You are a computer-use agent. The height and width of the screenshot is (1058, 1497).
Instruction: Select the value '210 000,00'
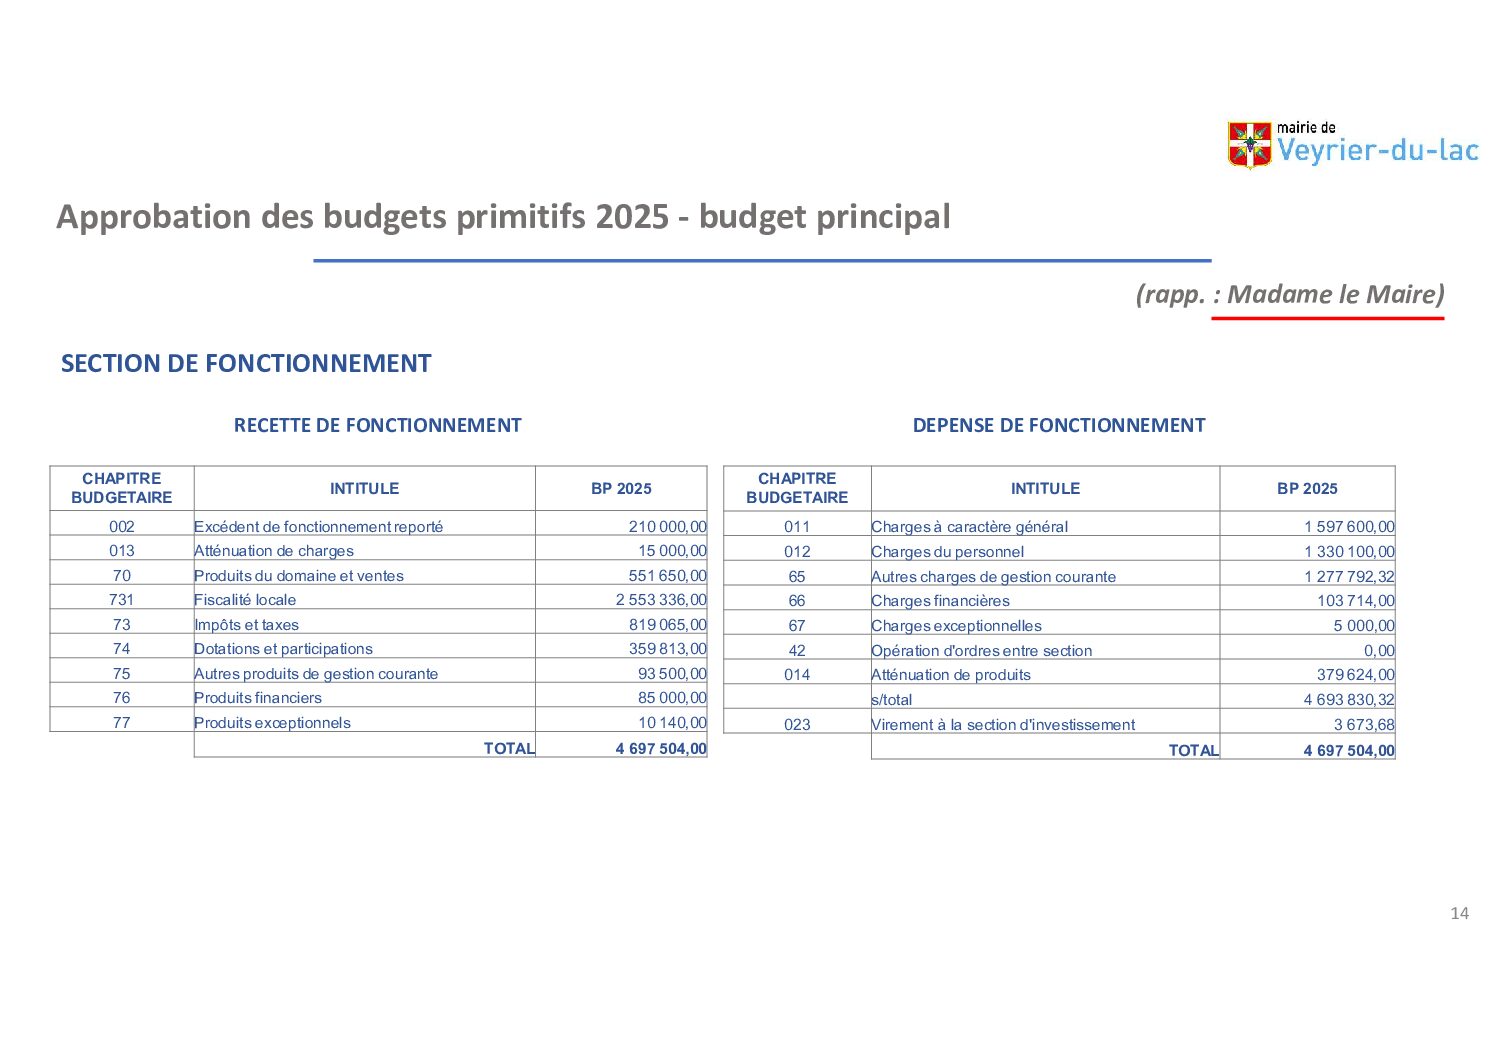[x=667, y=526]
